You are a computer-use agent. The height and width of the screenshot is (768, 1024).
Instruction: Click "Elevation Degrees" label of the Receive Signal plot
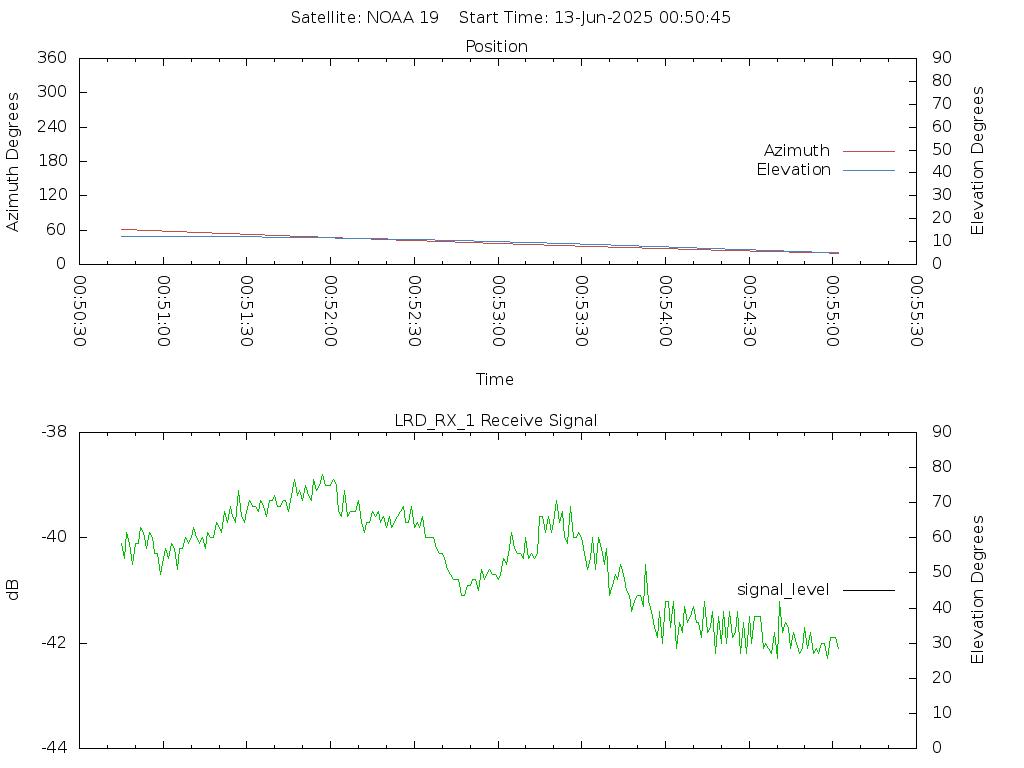pyautogui.click(x=977, y=590)
